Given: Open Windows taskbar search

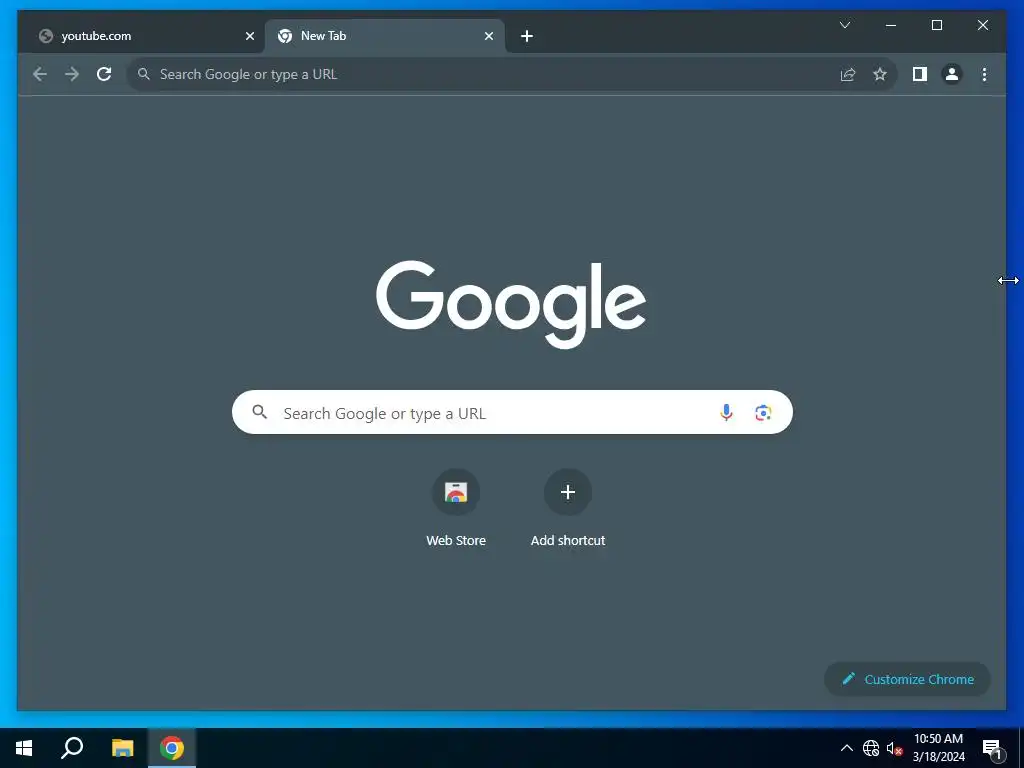Looking at the screenshot, I should [72, 748].
